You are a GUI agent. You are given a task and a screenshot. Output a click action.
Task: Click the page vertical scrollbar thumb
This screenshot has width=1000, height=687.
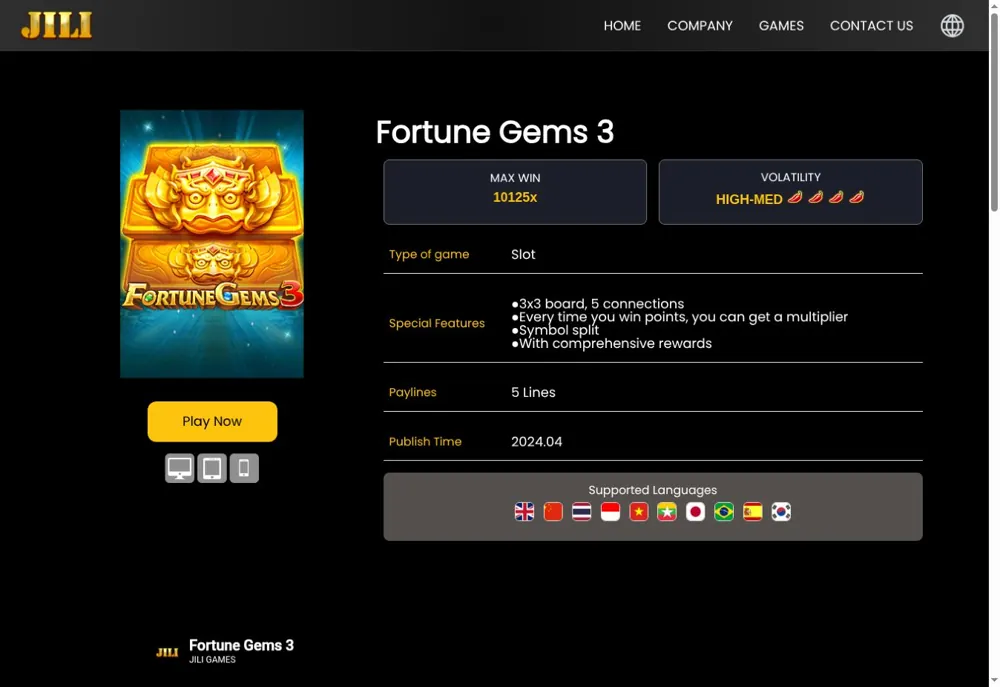tap(994, 112)
